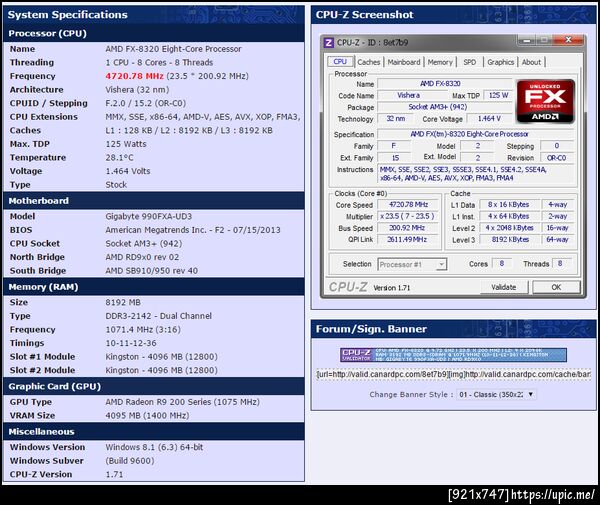Select the SPD tab

[470, 62]
